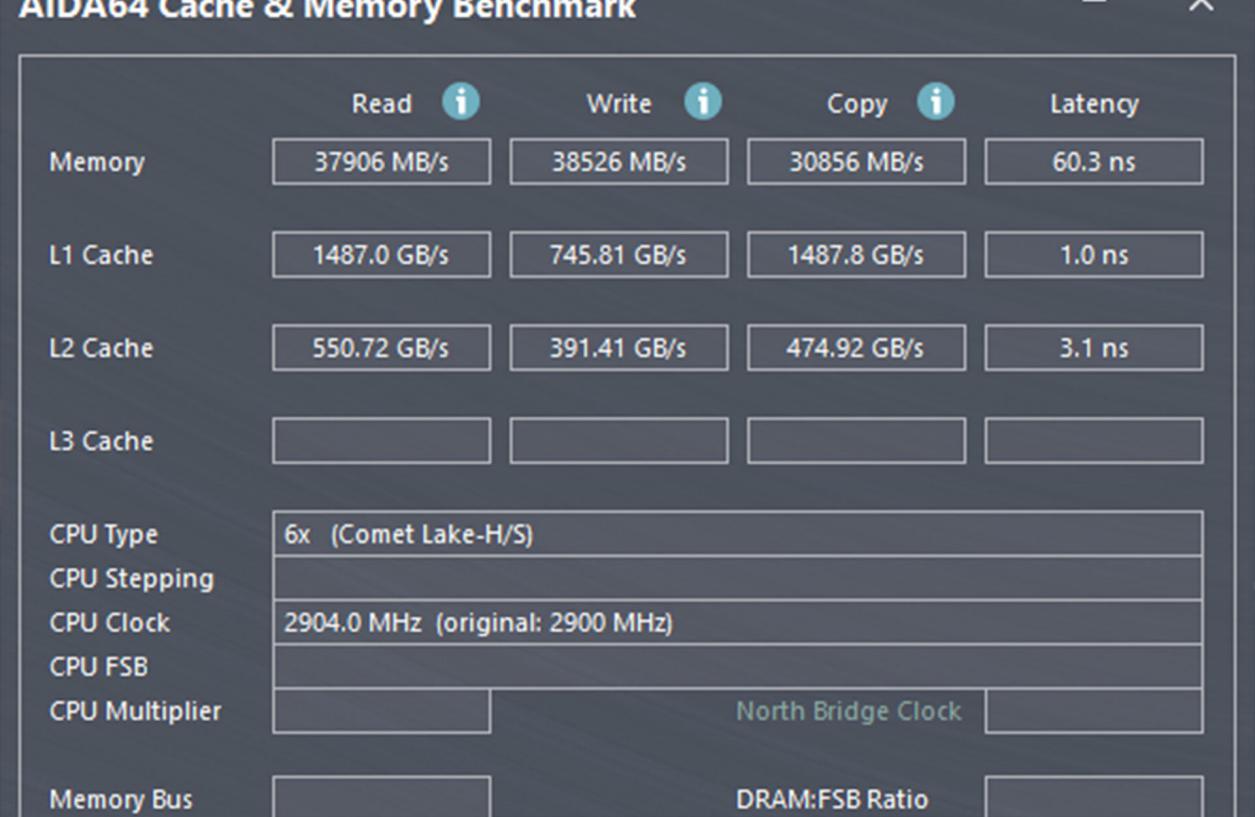Select the empty North Bridge Clock box
The width and height of the screenshot is (1255, 817).
click(x=1094, y=711)
